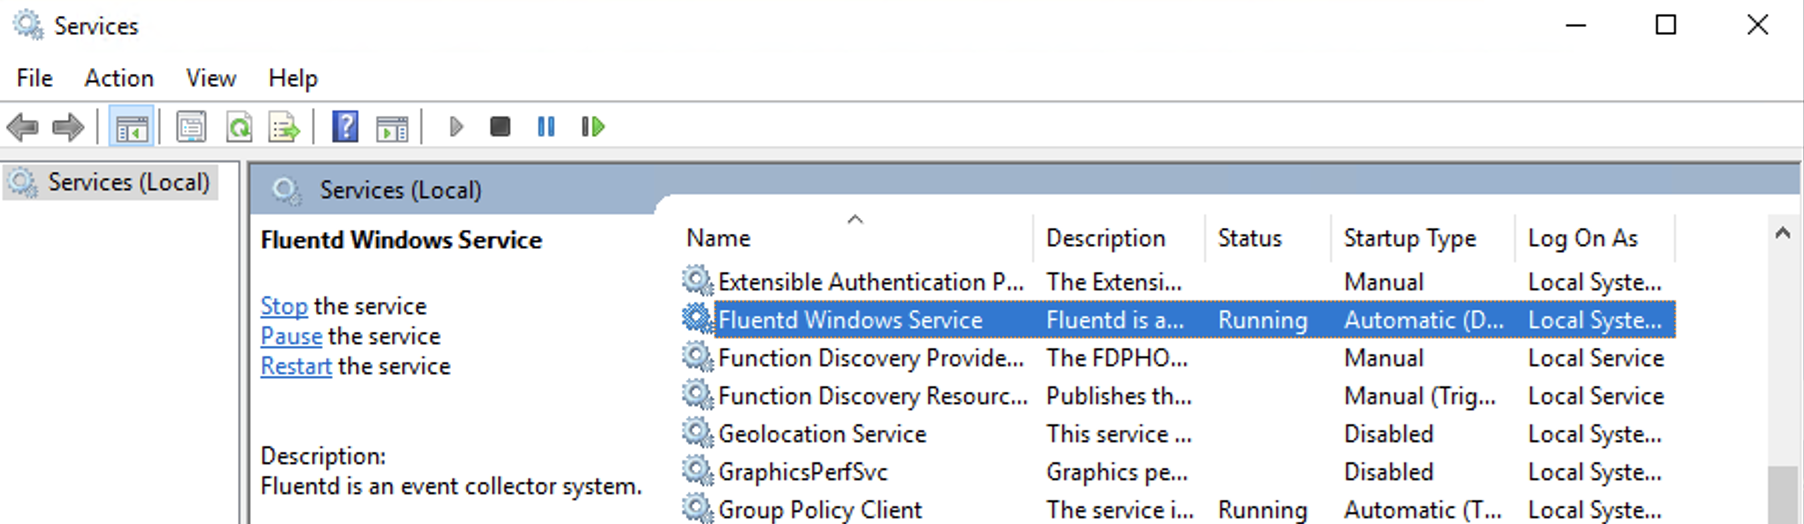
Task: Minimize the Services window
Action: pos(1576,25)
